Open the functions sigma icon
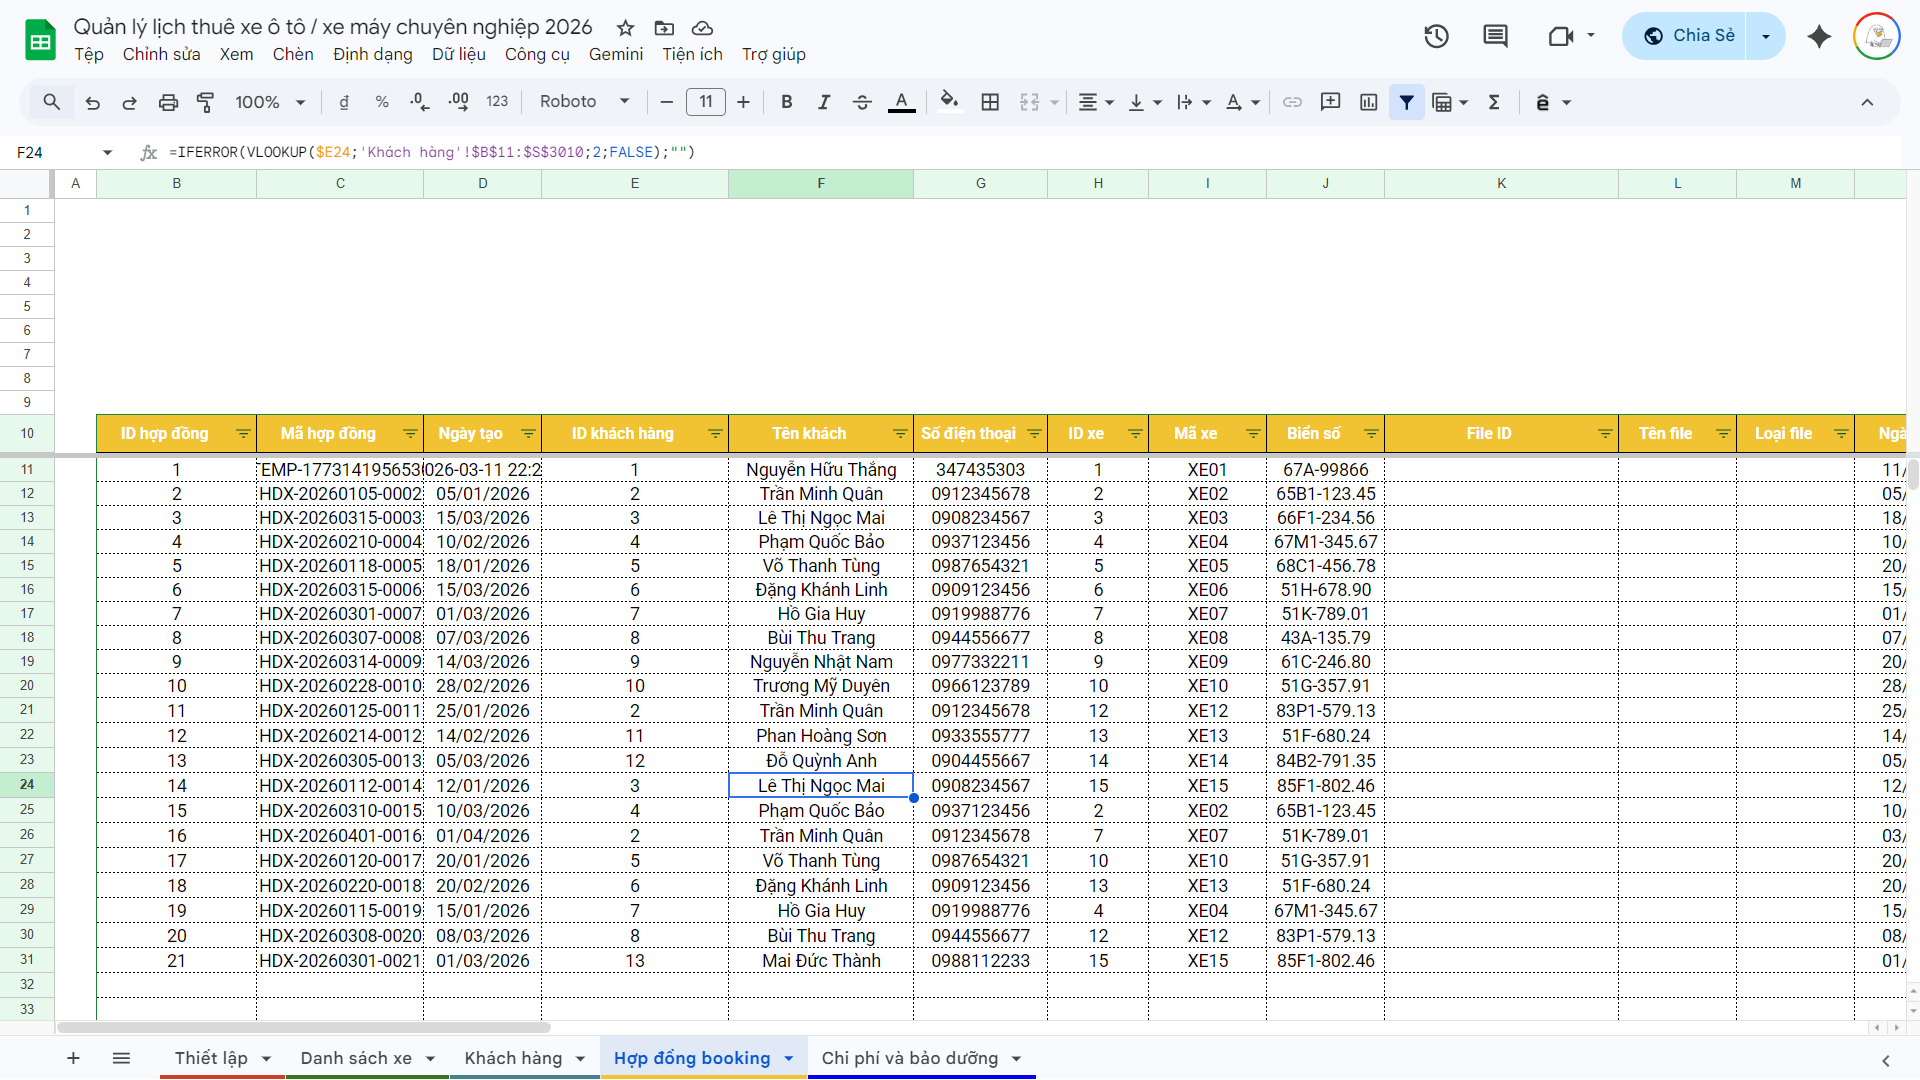The height and width of the screenshot is (1080, 1920). pos(1494,102)
